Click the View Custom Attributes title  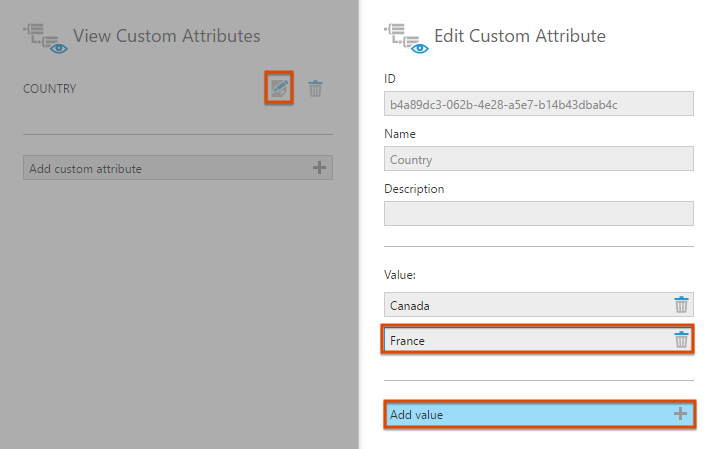tap(167, 36)
